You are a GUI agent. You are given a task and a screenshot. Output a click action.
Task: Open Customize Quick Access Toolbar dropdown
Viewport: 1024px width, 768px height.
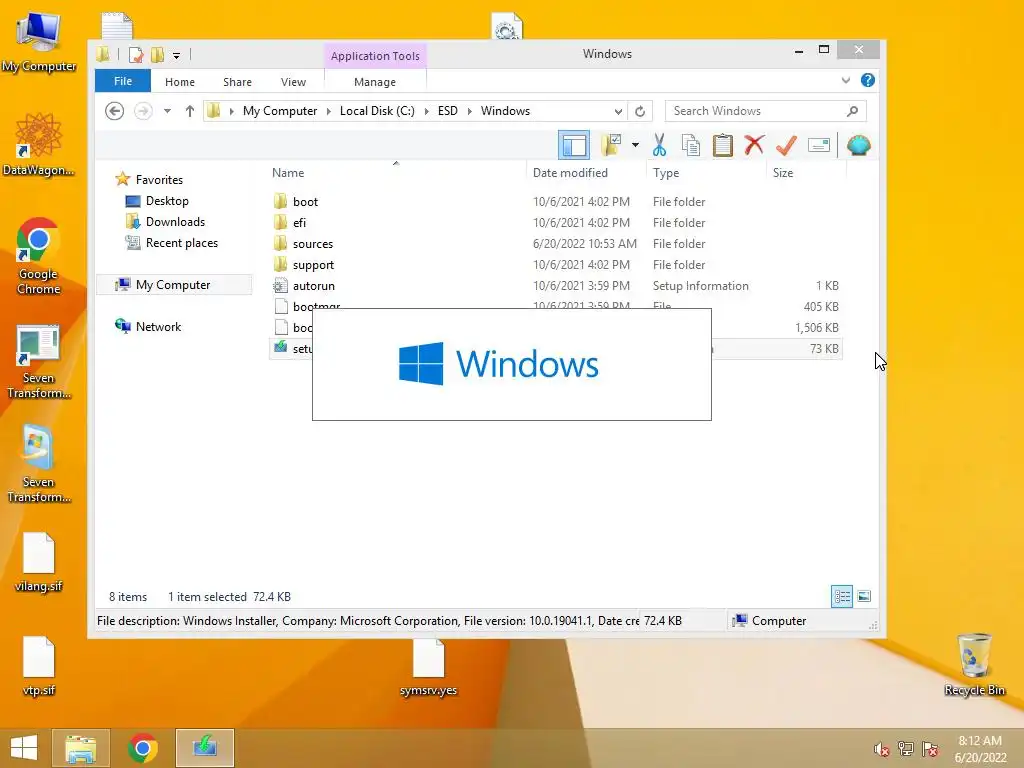pos(176,56)
